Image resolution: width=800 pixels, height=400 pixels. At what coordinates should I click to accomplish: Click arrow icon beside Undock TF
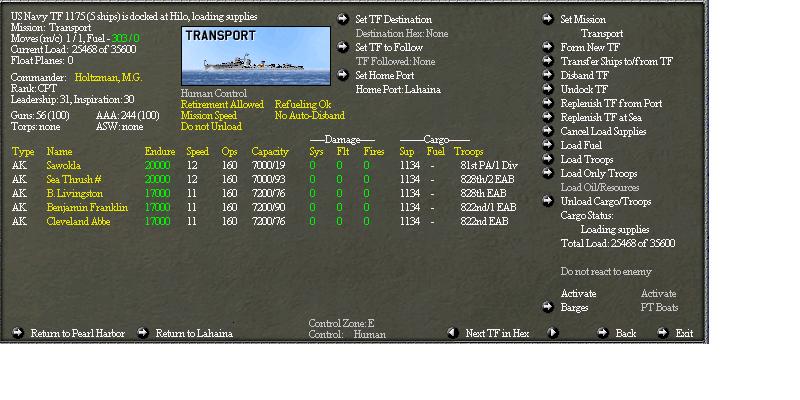click(548, 89)
